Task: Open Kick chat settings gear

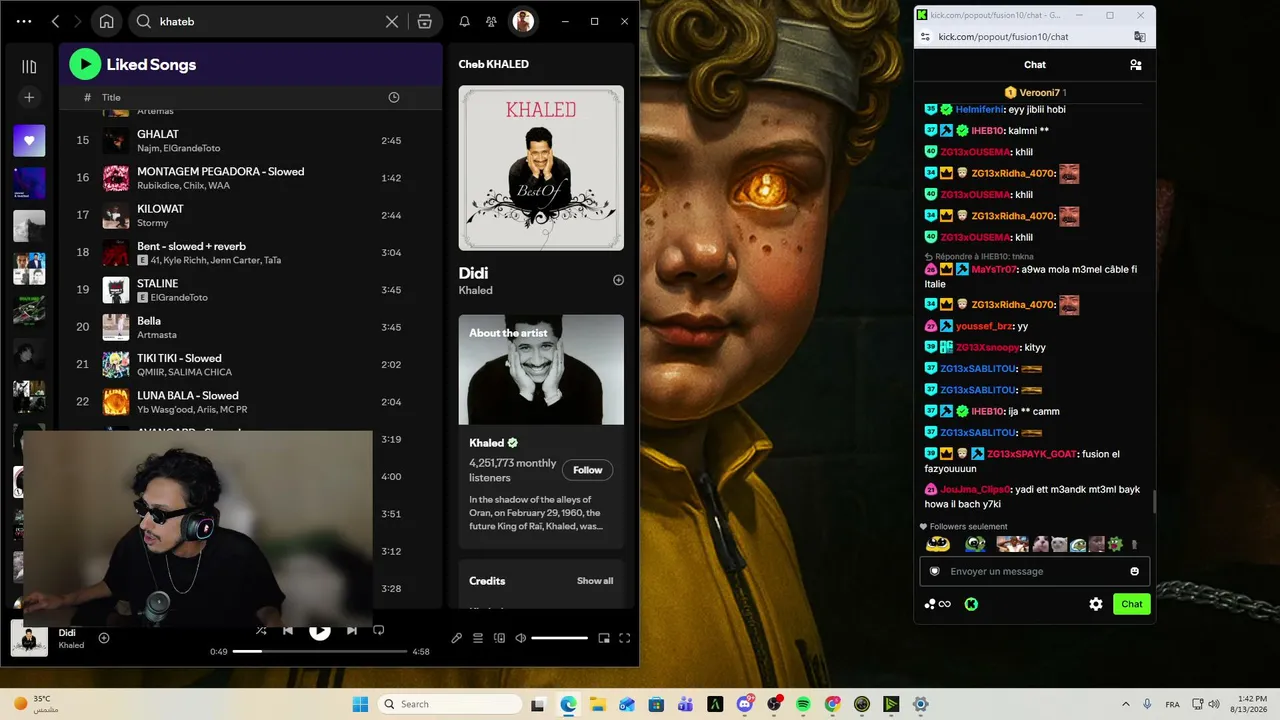Action: coord(1096,604)
